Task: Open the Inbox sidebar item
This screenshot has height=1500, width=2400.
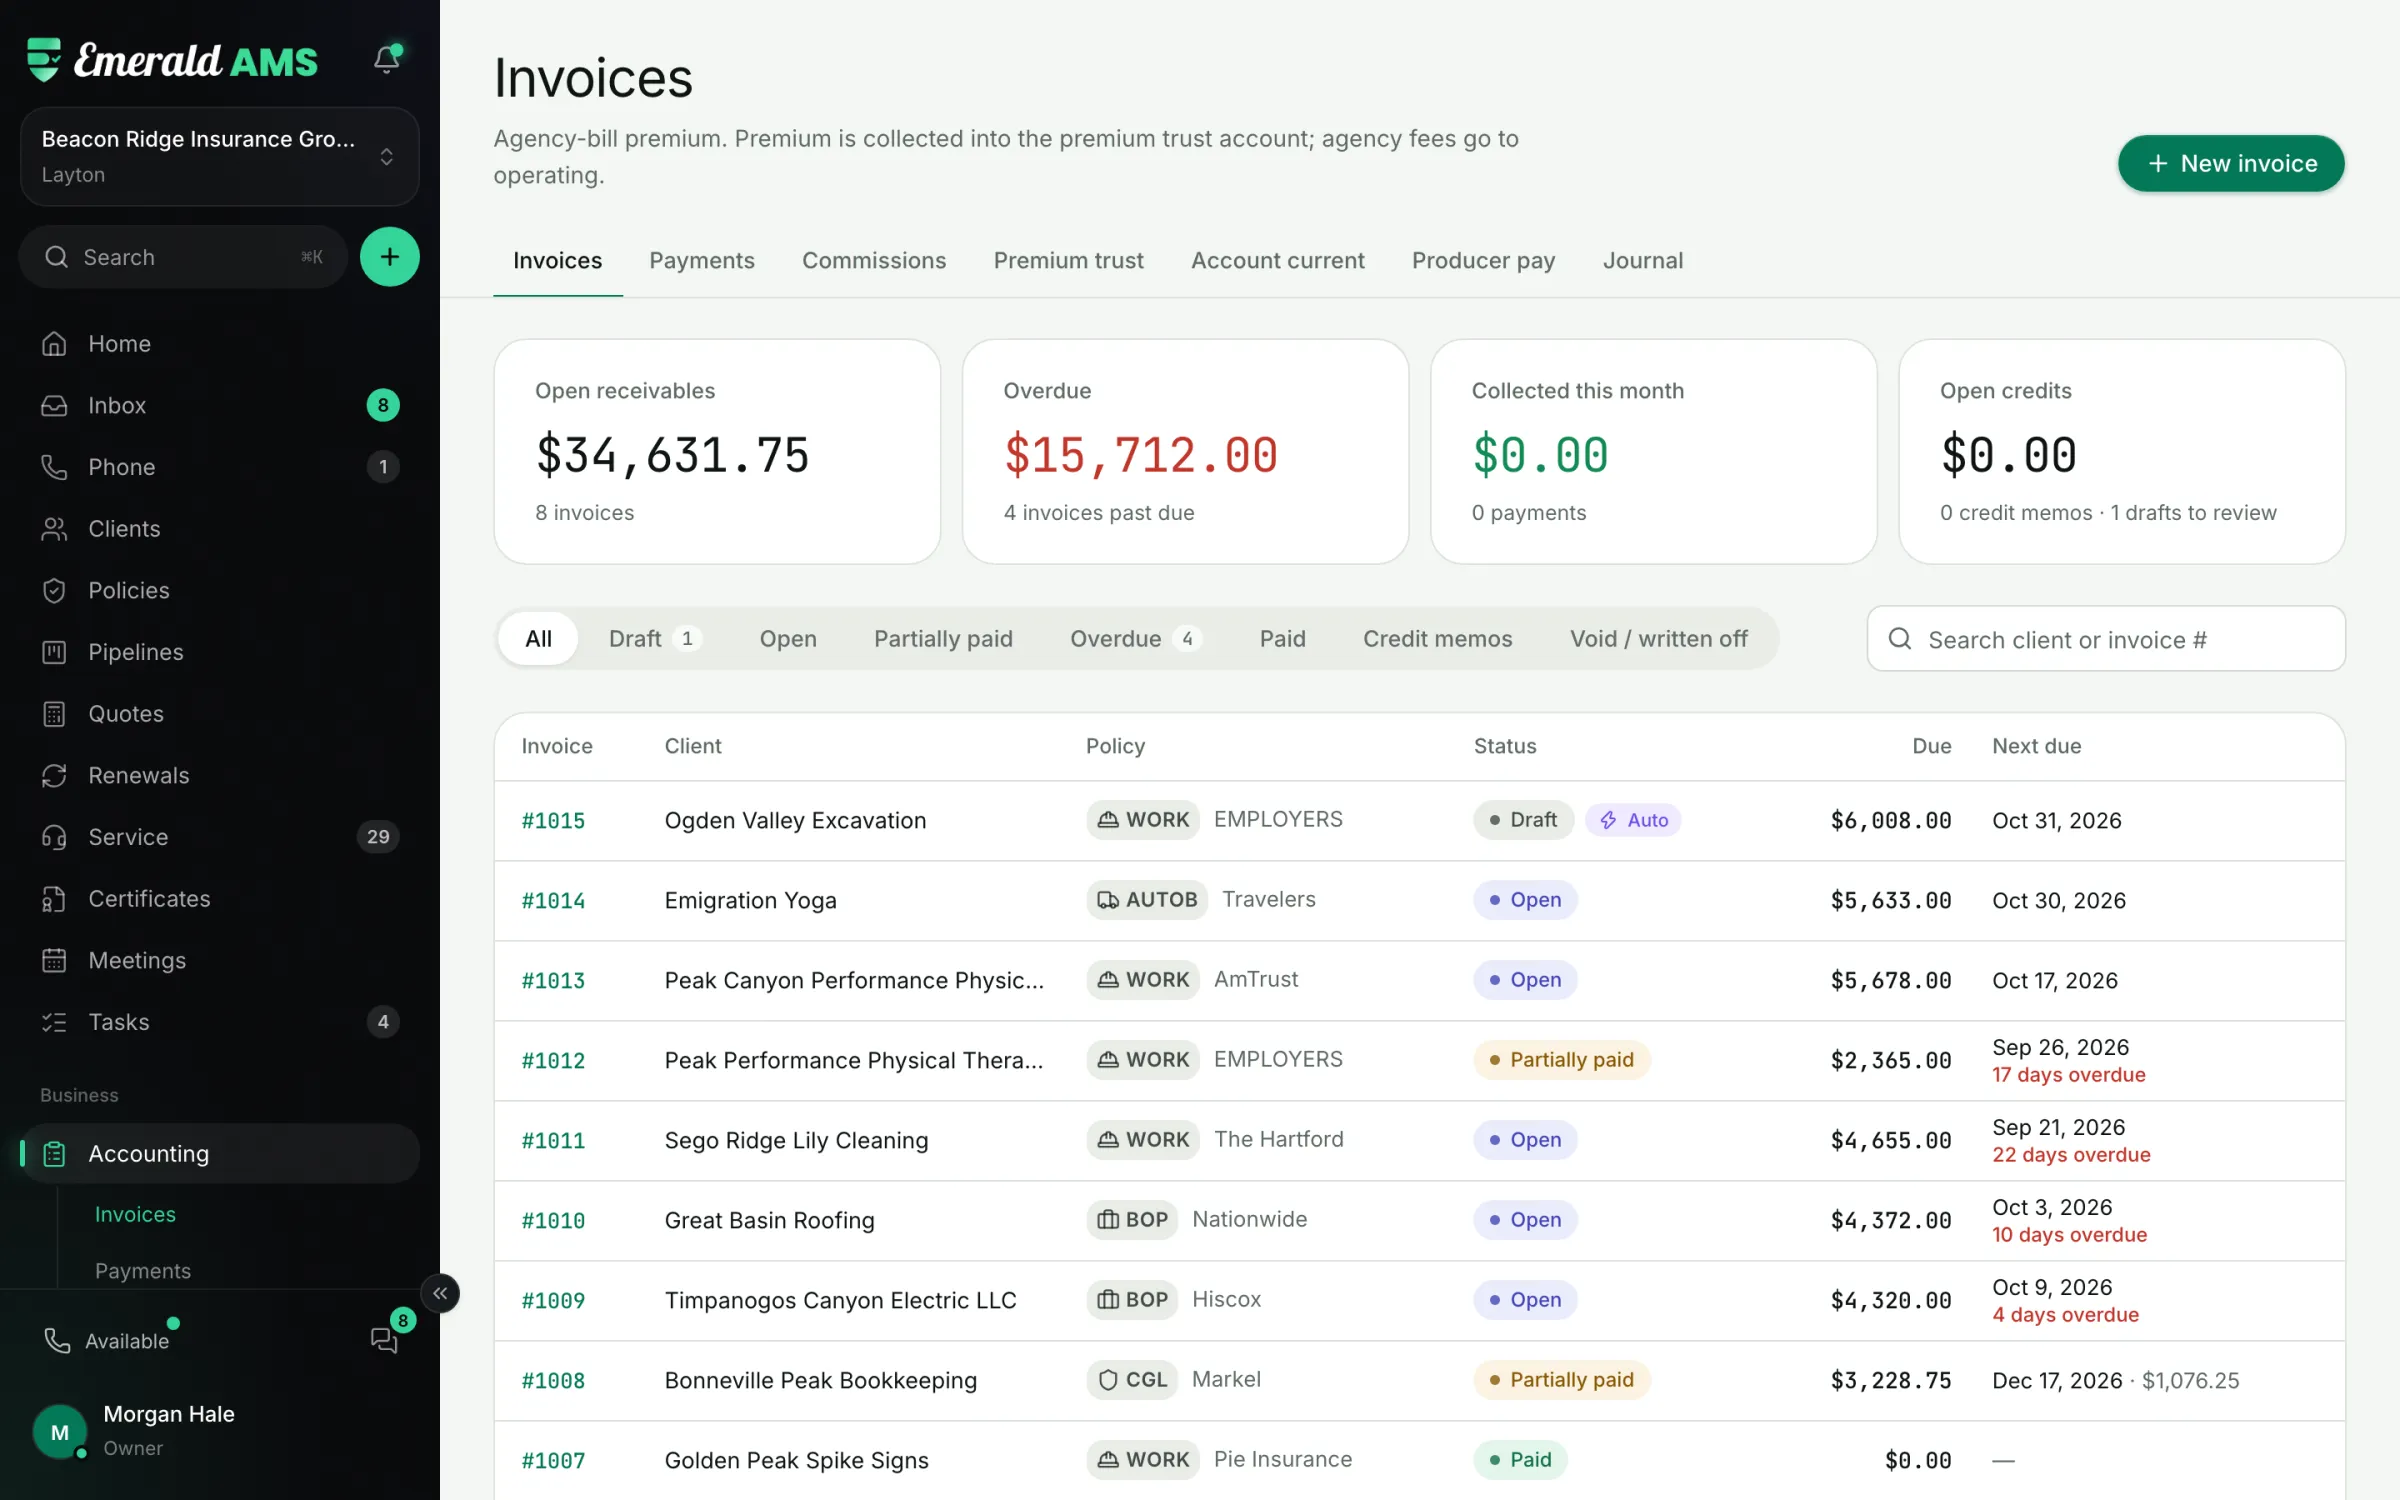Action: (219, 405)
